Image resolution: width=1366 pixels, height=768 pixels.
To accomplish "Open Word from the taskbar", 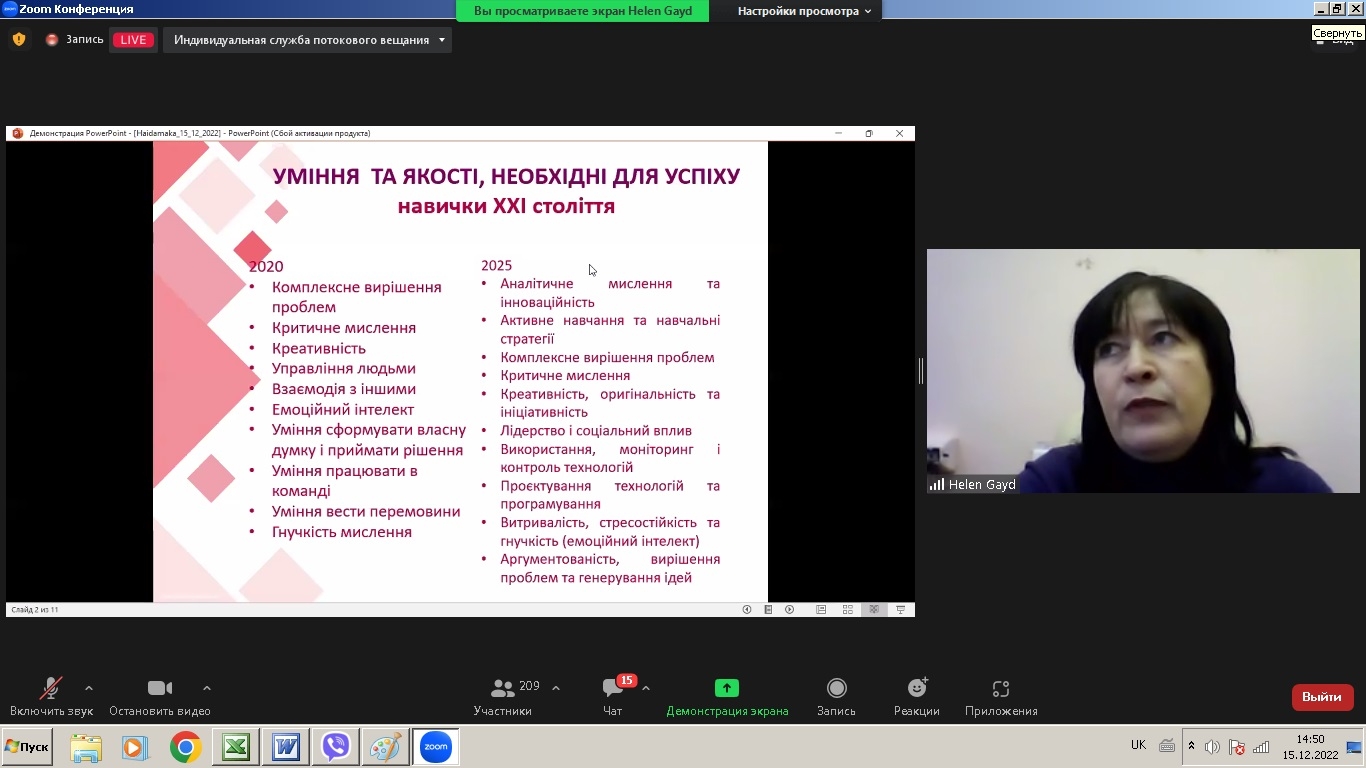I will tap(286, 747).
